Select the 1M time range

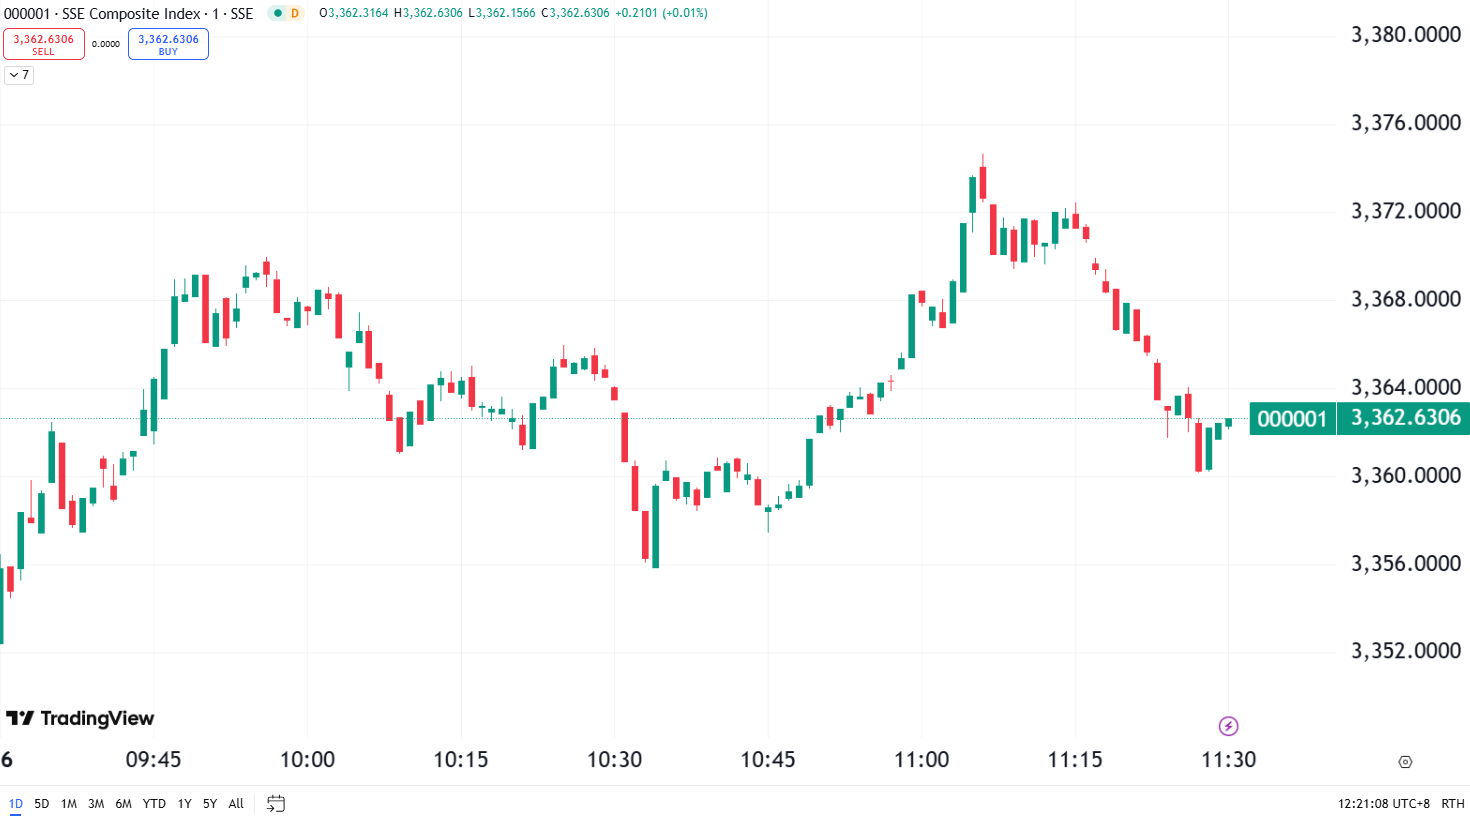(69, 803)
